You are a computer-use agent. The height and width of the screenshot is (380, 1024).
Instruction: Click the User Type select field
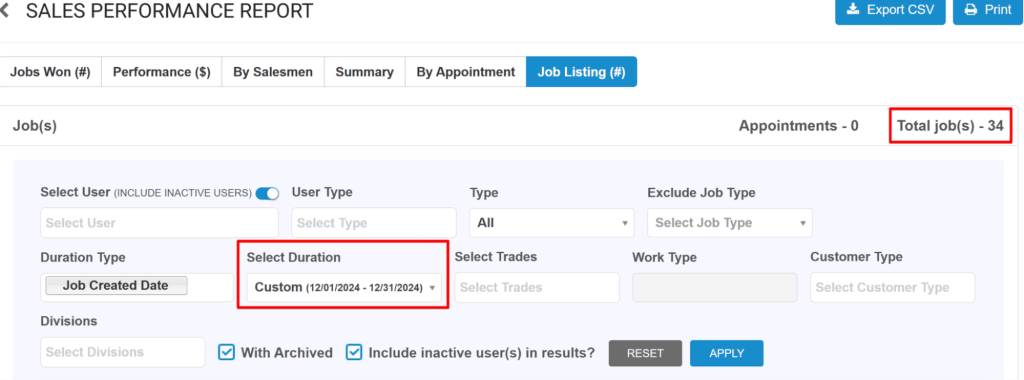coord(374,223)
